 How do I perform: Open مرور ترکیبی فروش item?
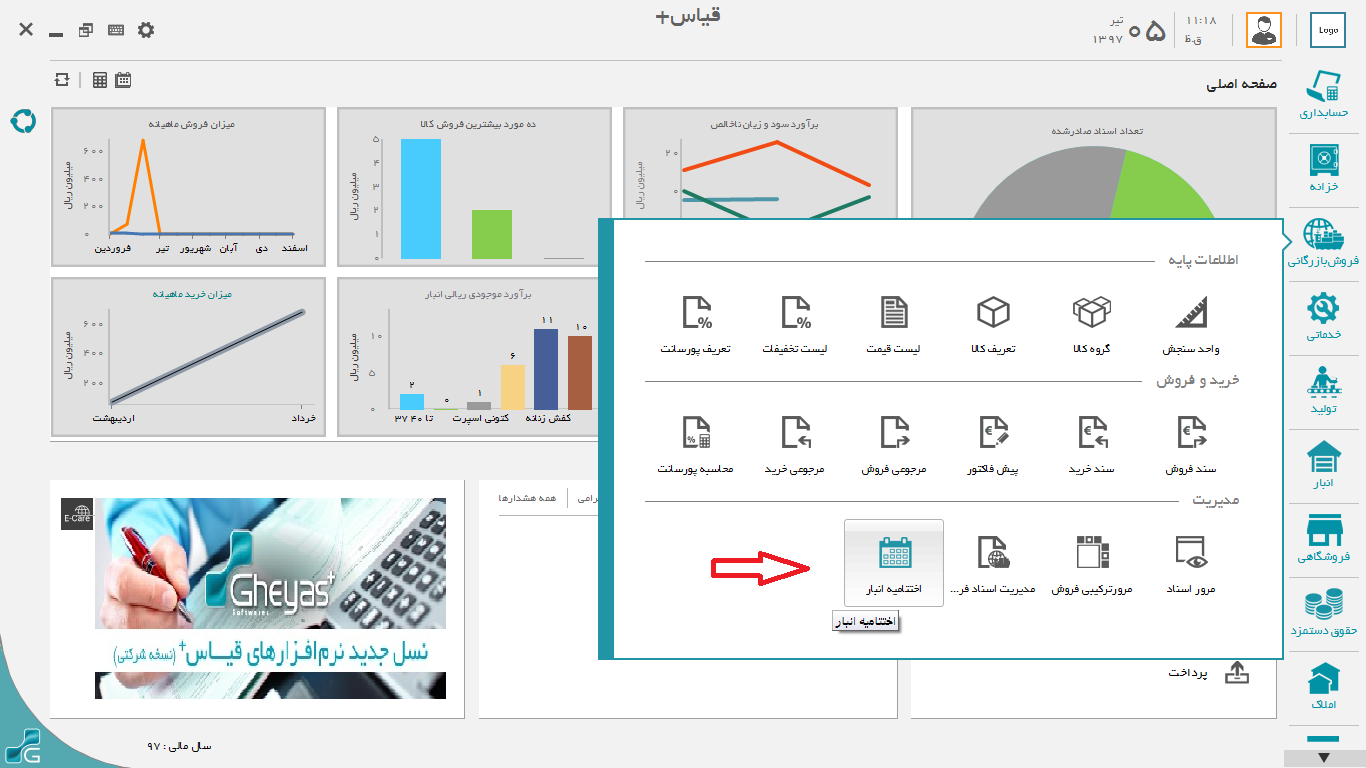tap(1092, 565)
